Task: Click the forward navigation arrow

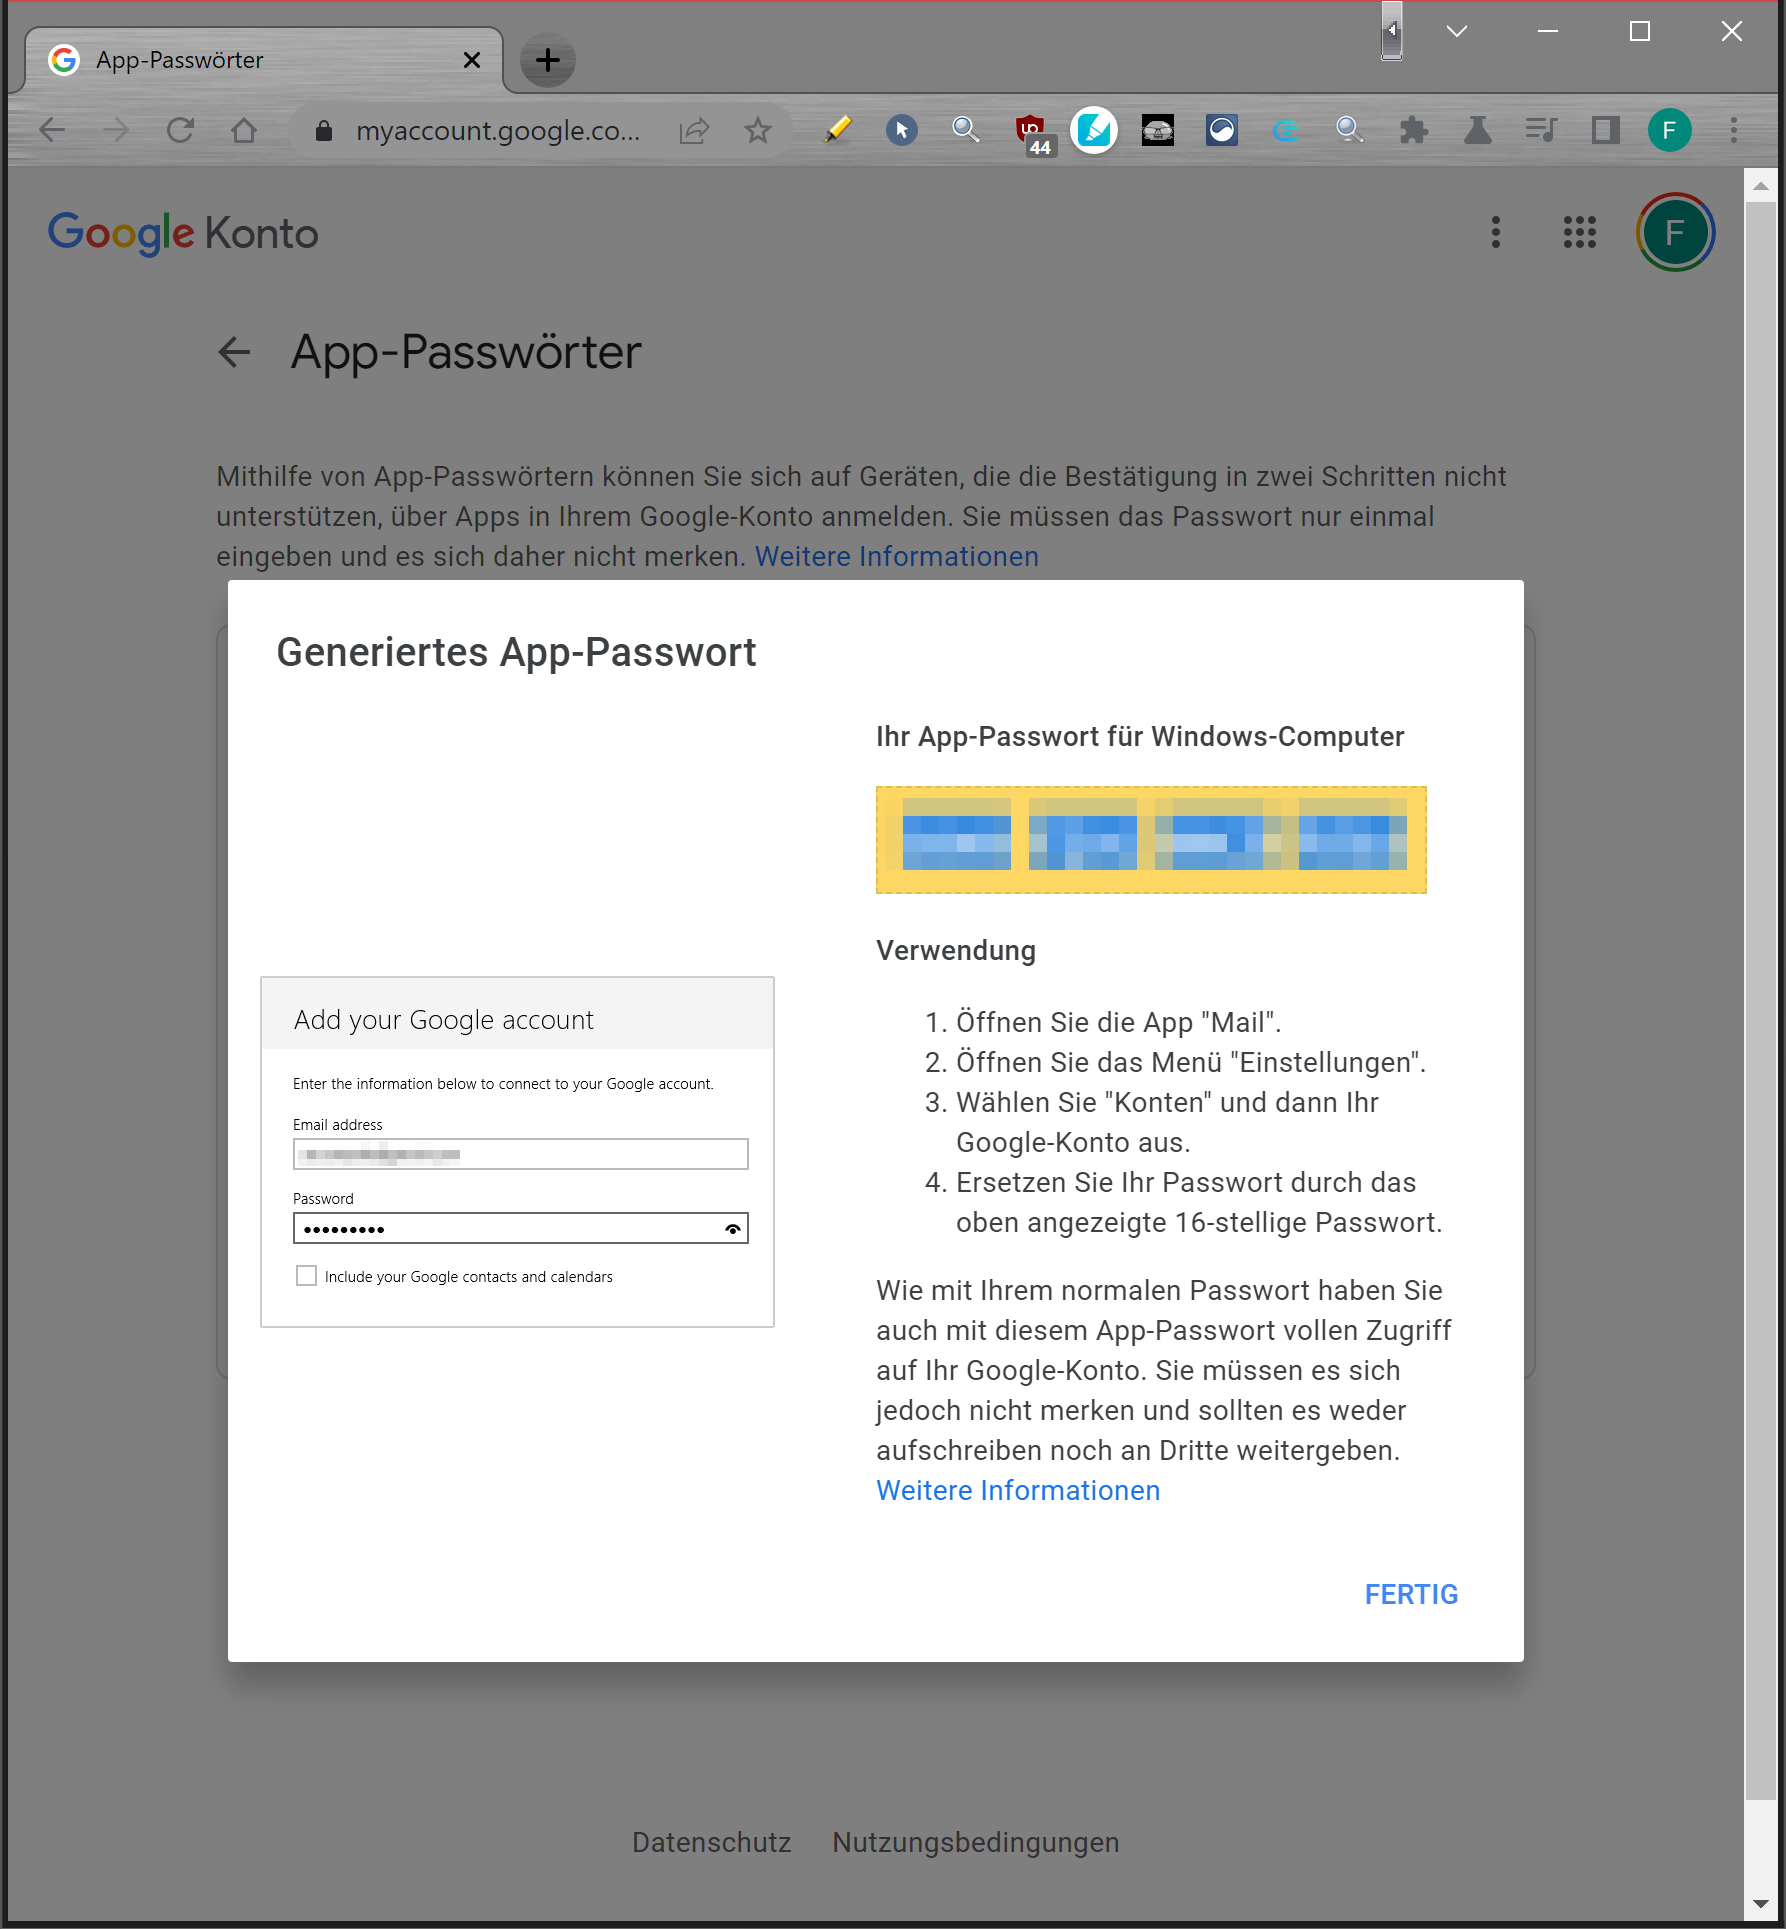Action: click(116, 130)
